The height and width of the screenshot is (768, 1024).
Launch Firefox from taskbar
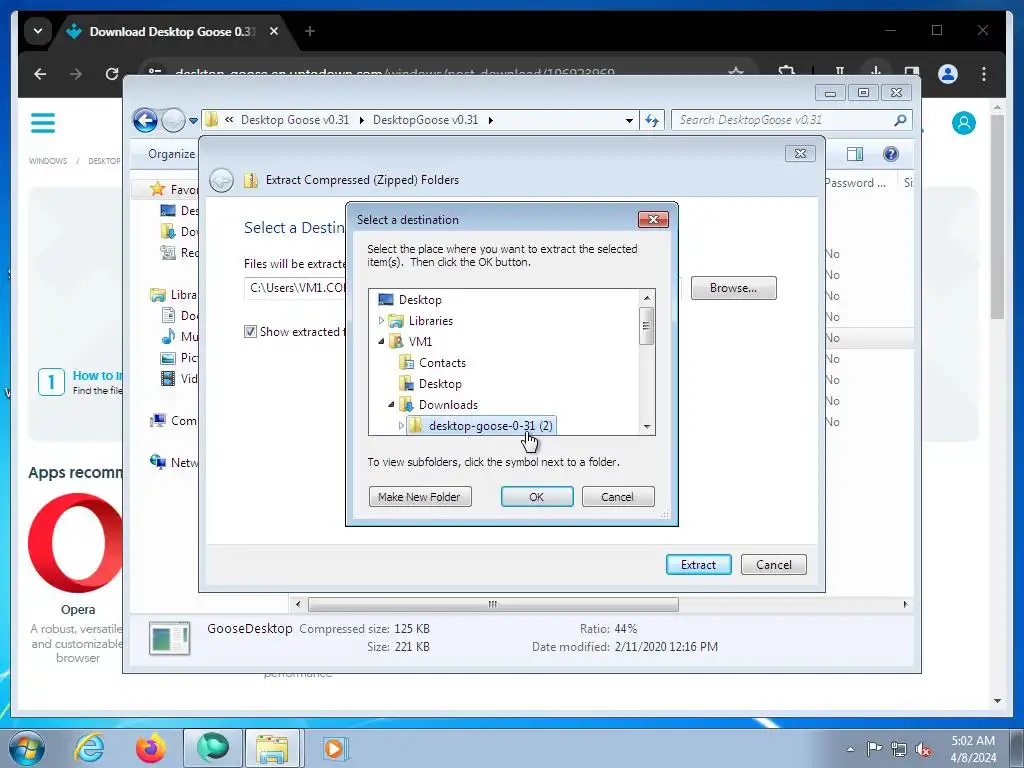pyautogui.click(x=150, y=748)
